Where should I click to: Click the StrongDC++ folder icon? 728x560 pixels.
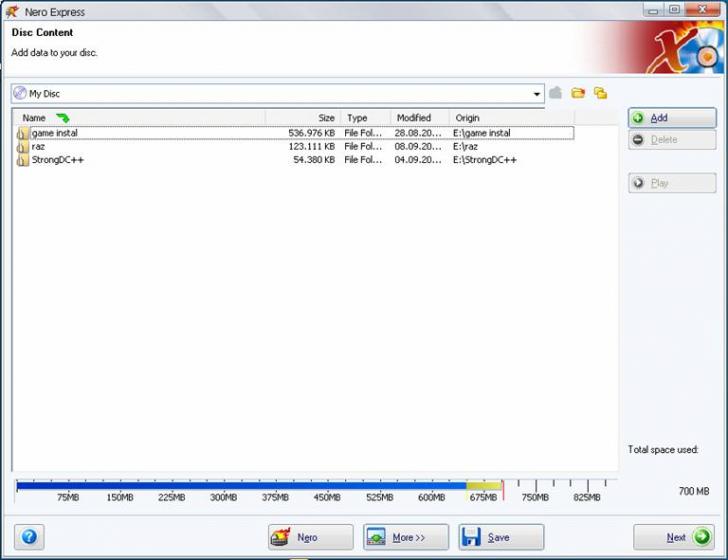[x=22, y=159]
